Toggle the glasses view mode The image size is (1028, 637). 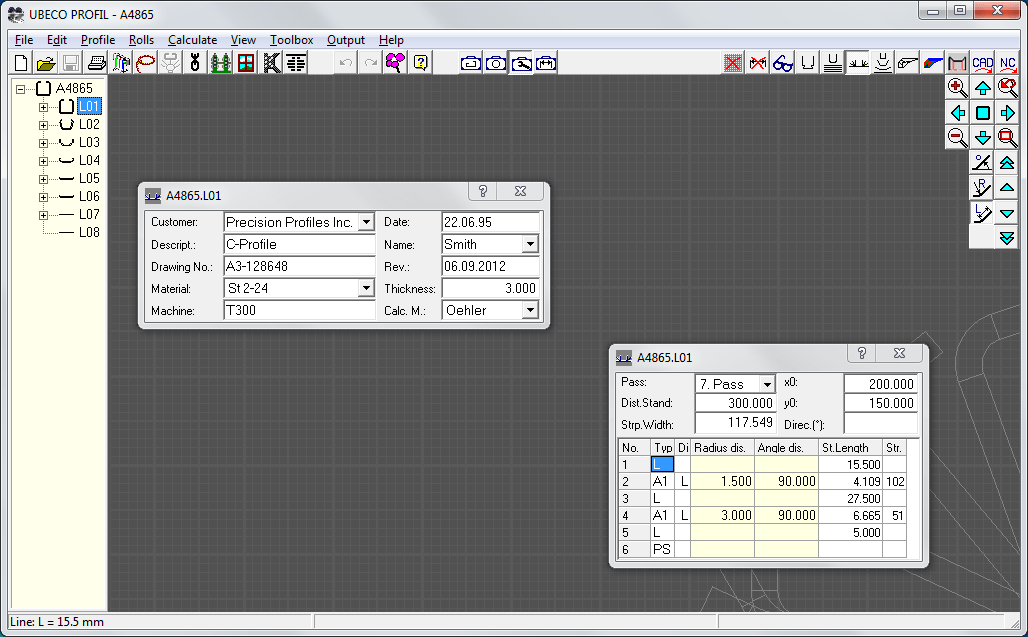[781, 62]
